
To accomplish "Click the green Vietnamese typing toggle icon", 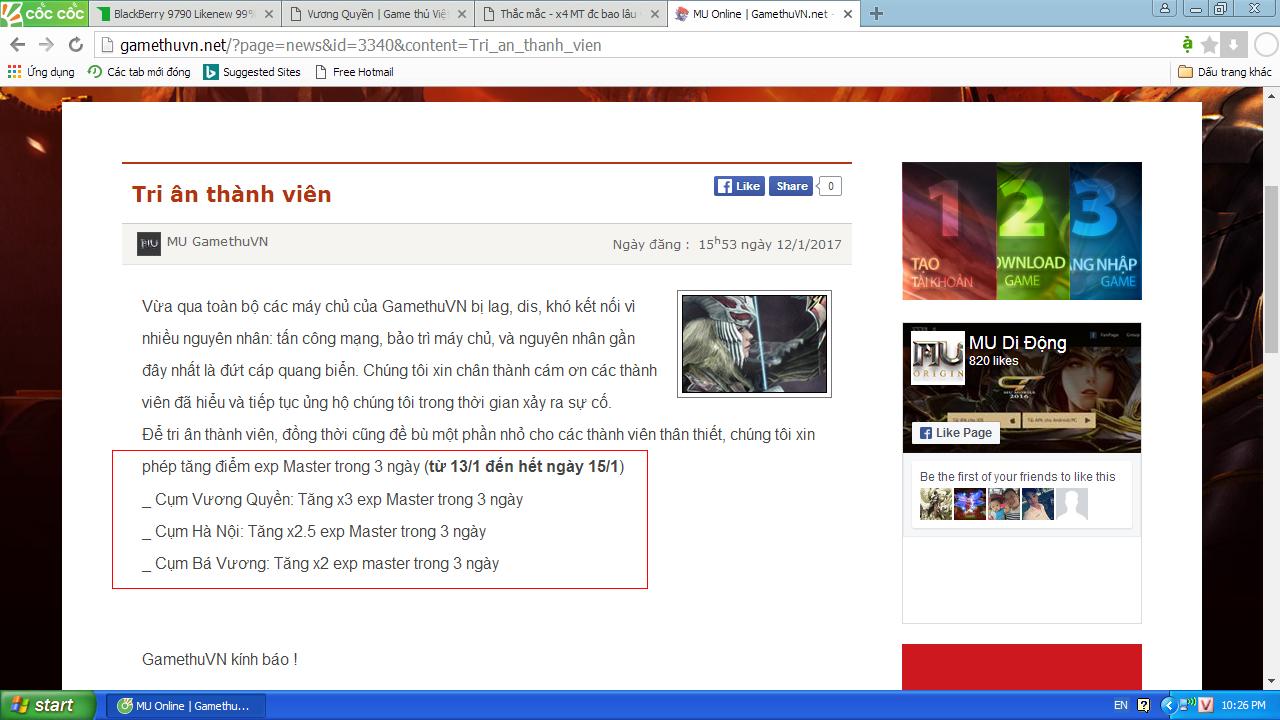I will tap(1187, 45).
